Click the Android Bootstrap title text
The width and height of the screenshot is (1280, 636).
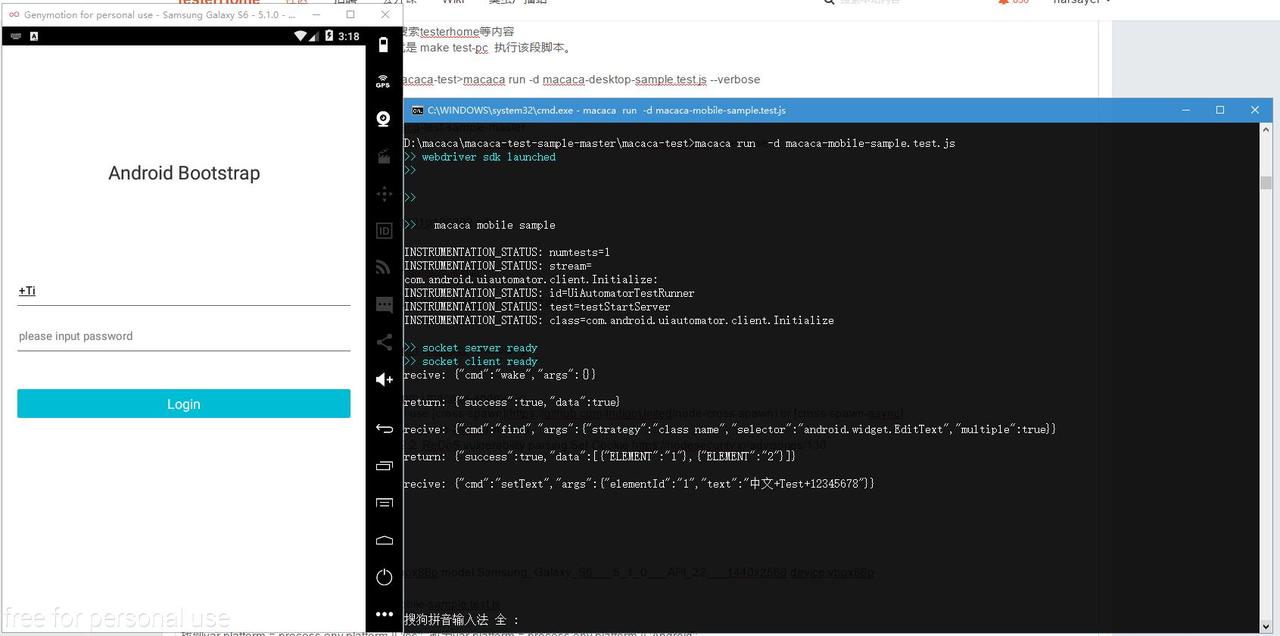184,173
